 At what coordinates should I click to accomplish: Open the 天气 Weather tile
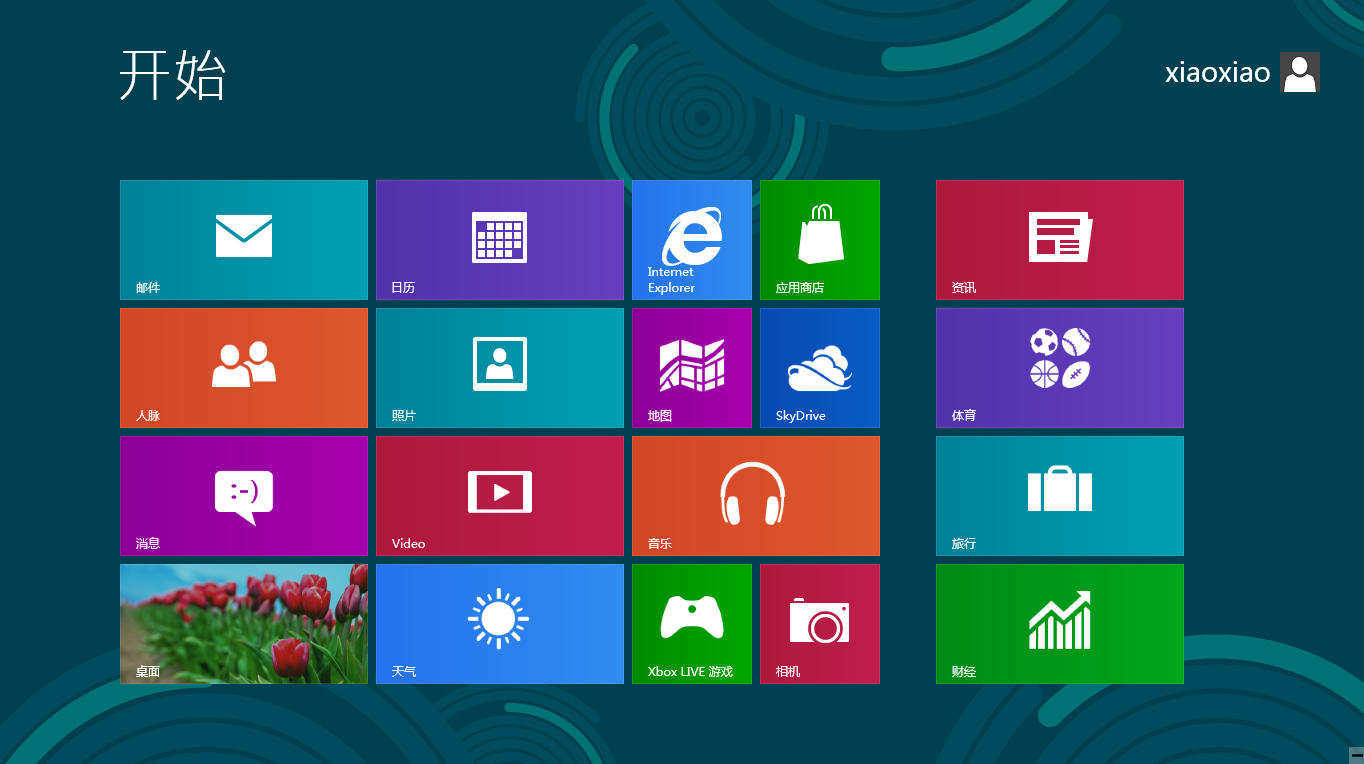click(x=500, y=624)
